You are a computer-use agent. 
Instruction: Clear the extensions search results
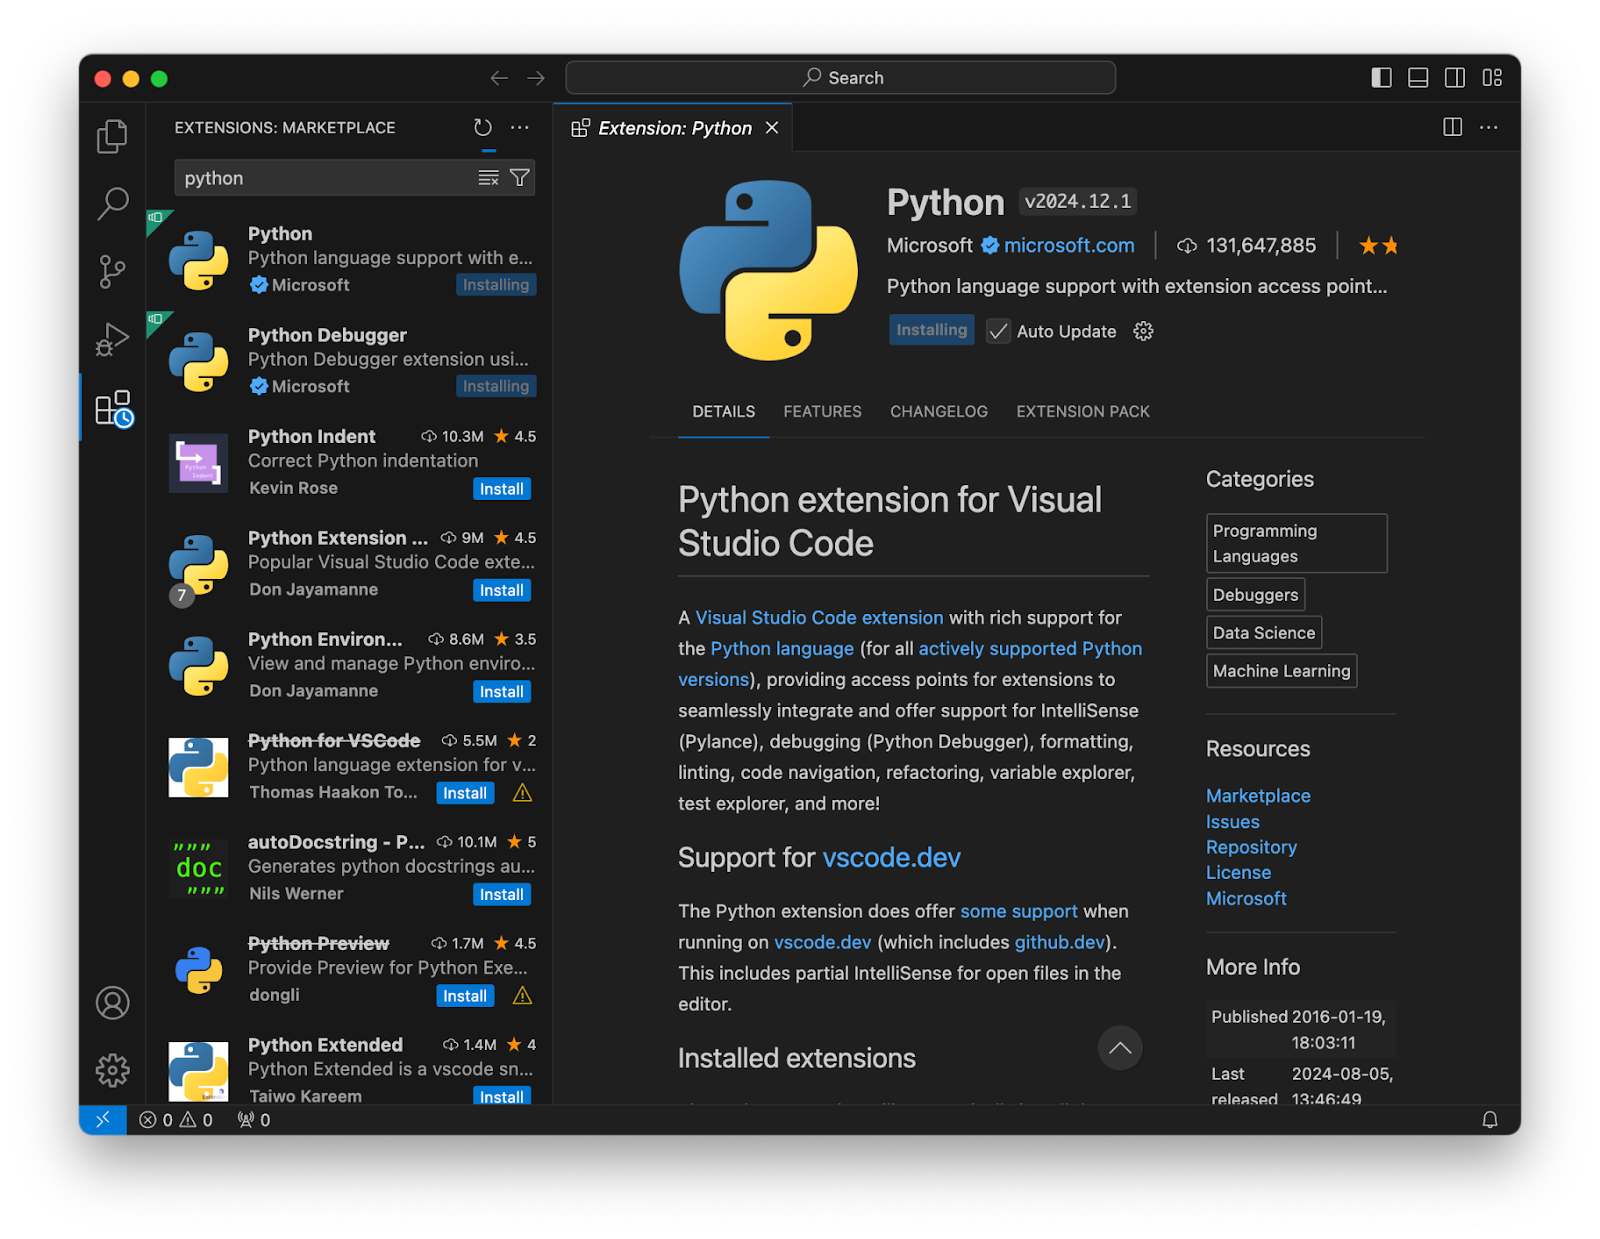point(488,178)
